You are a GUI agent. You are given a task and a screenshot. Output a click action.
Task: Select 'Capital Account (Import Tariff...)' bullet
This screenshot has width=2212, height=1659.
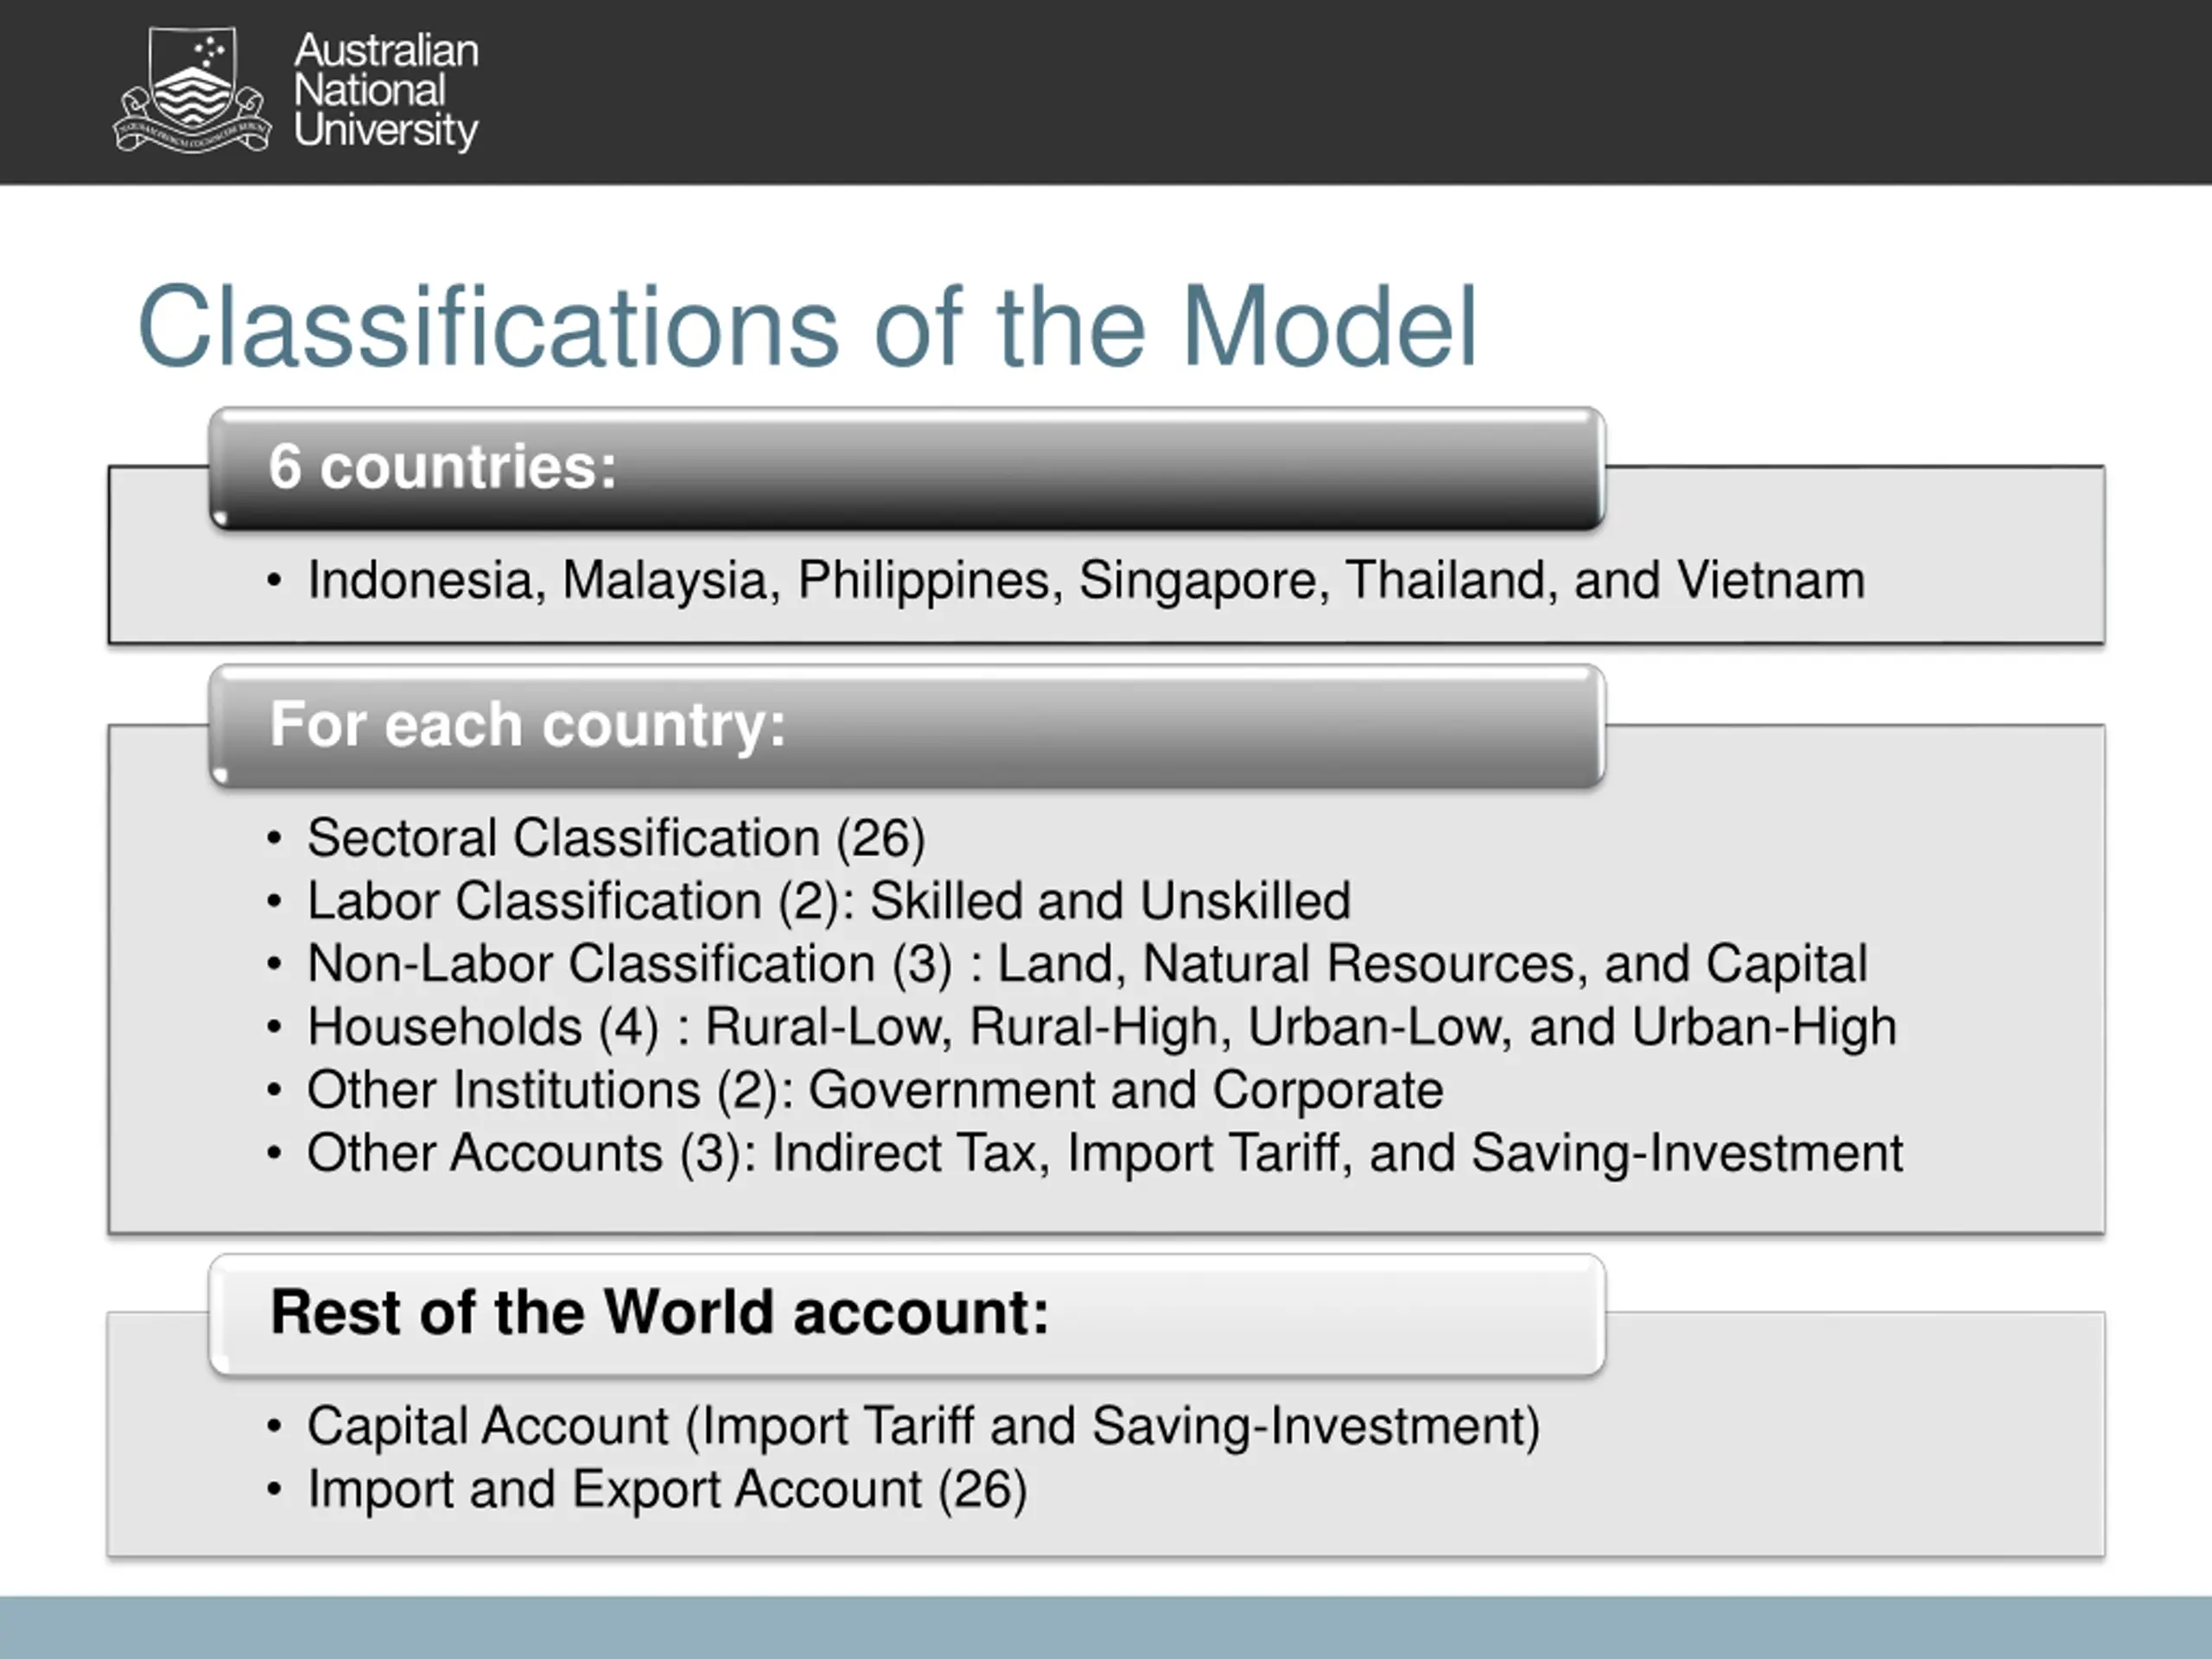tap(903, 1426)
